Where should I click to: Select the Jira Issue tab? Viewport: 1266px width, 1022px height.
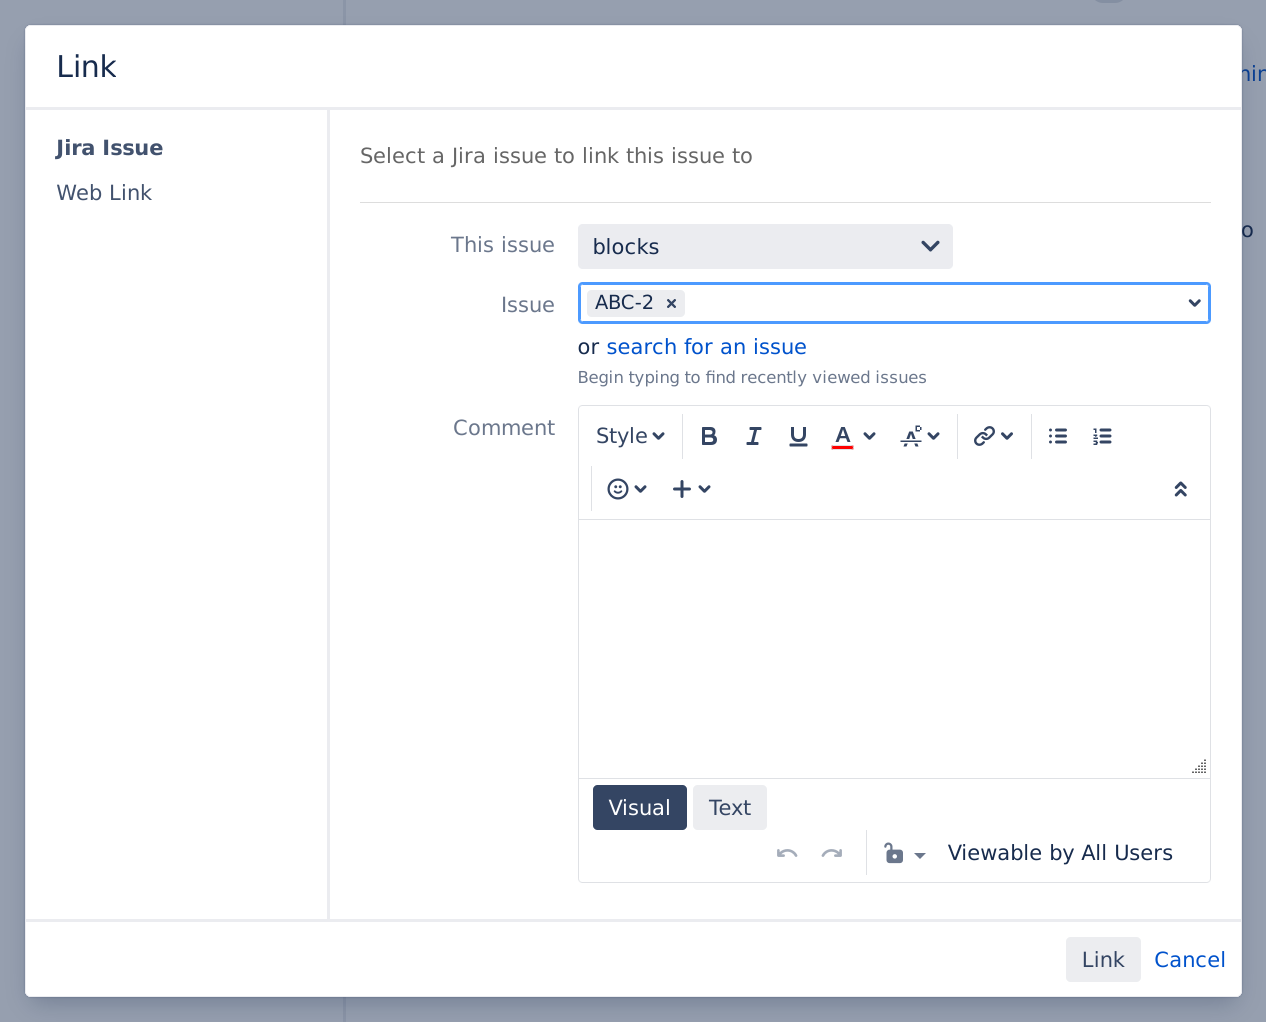[110, 148]
